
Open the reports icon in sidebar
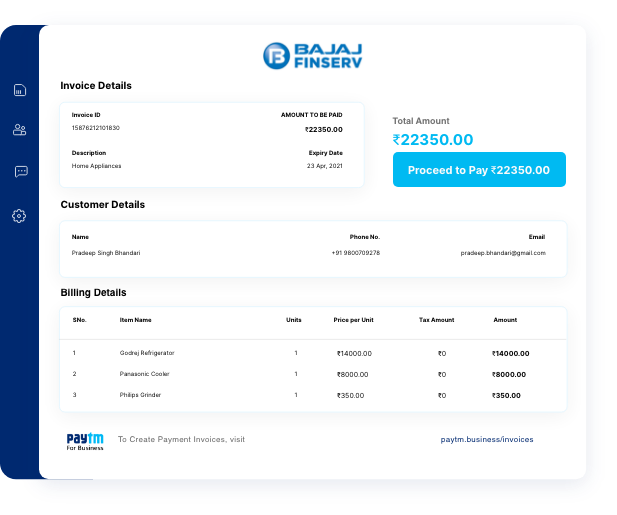pos(19,90)
